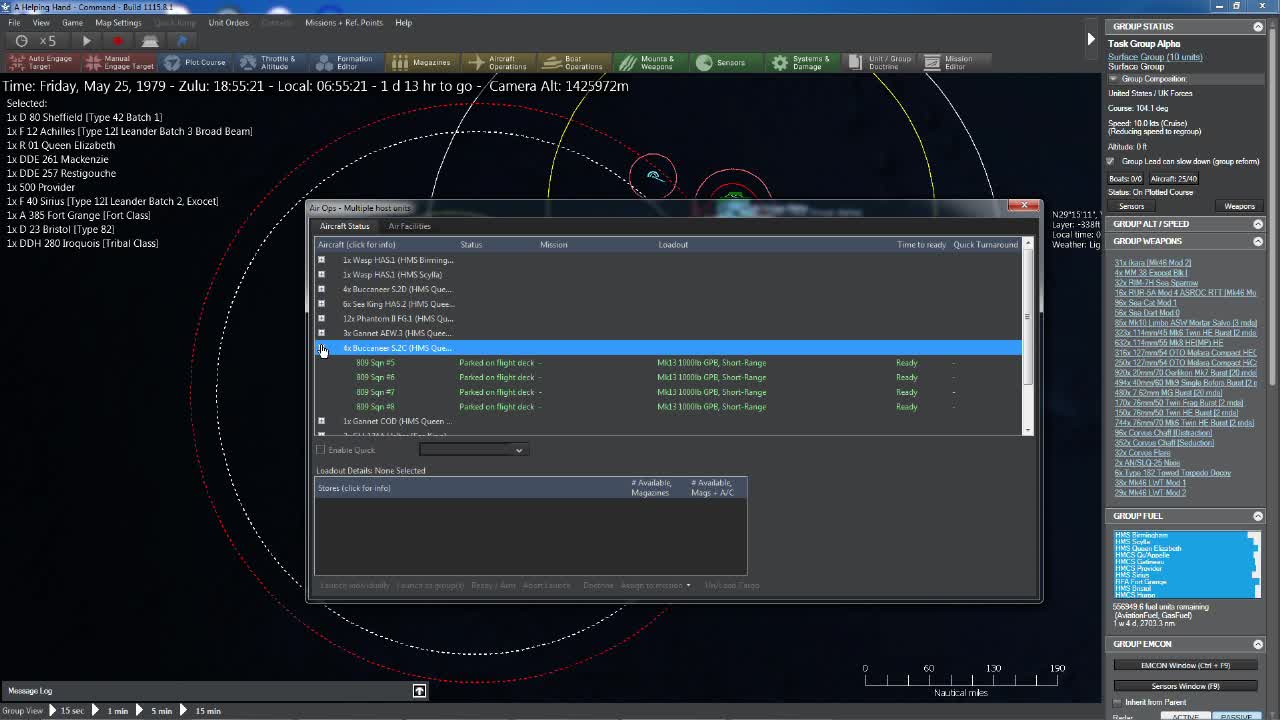Screen dimensions: 1280x720
Task: Click Sensors button in Group Status
Action: pos(1131,207)
